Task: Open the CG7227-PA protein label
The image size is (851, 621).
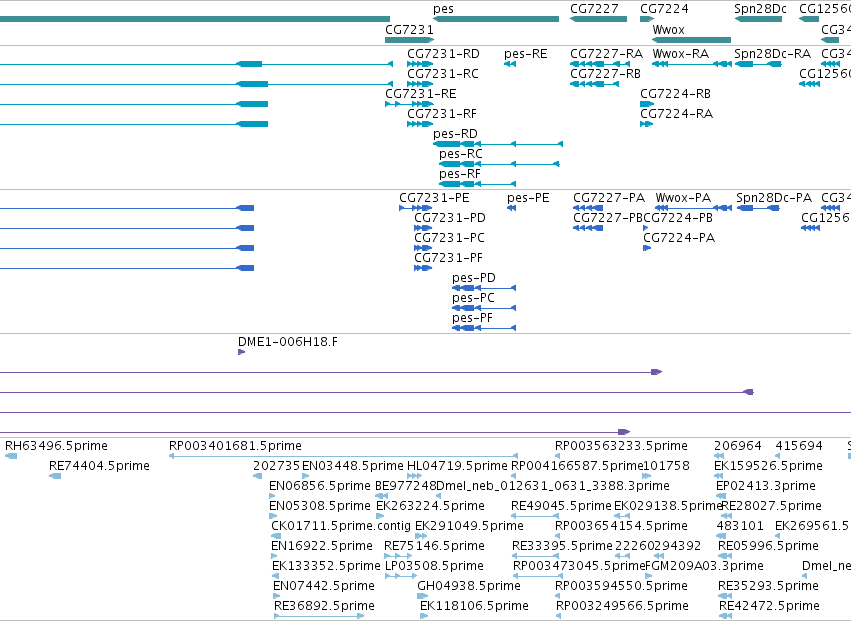Action: click(x=609, y=198)
